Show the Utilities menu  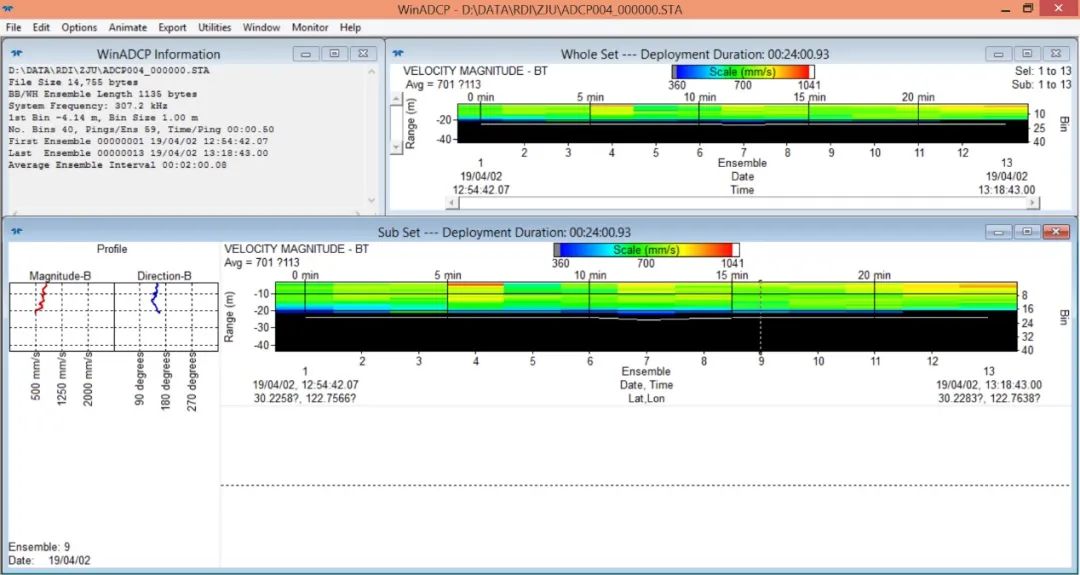point(214,27)
